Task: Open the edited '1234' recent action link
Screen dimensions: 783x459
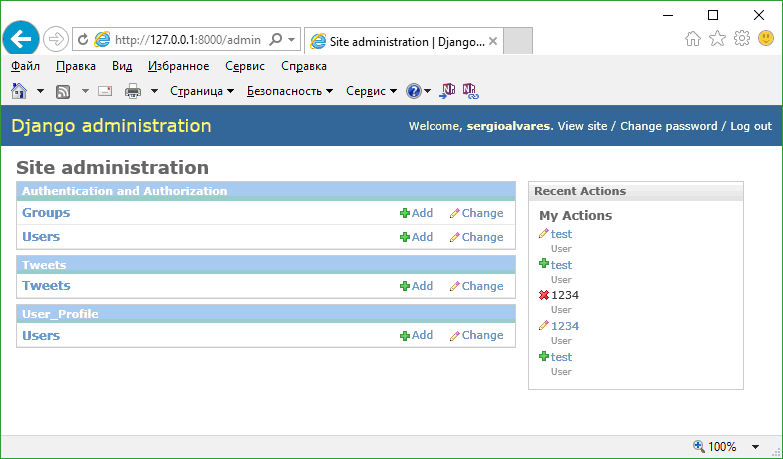Action: pyautogui.click(x=565, y=326)
